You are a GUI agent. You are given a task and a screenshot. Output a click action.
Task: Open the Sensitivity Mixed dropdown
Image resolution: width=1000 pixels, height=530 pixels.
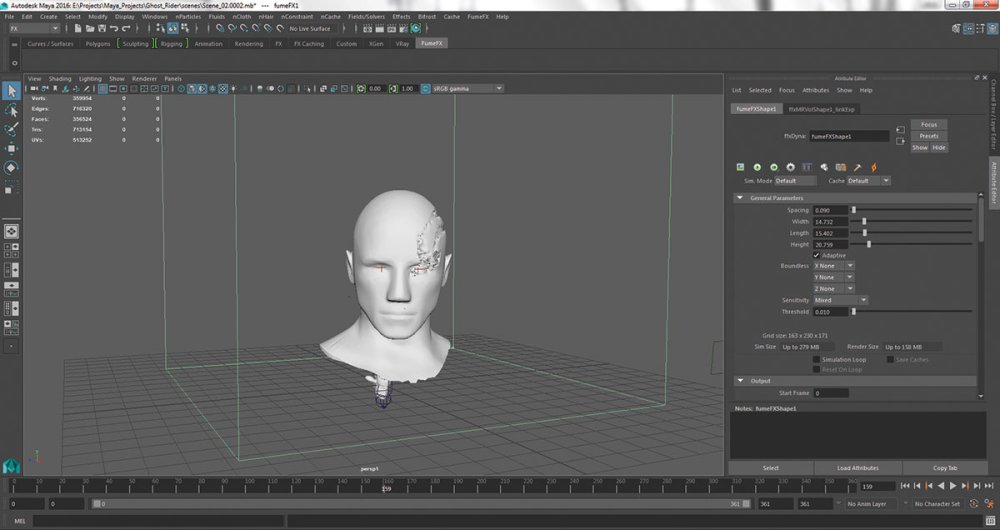(x=840, y=300)
